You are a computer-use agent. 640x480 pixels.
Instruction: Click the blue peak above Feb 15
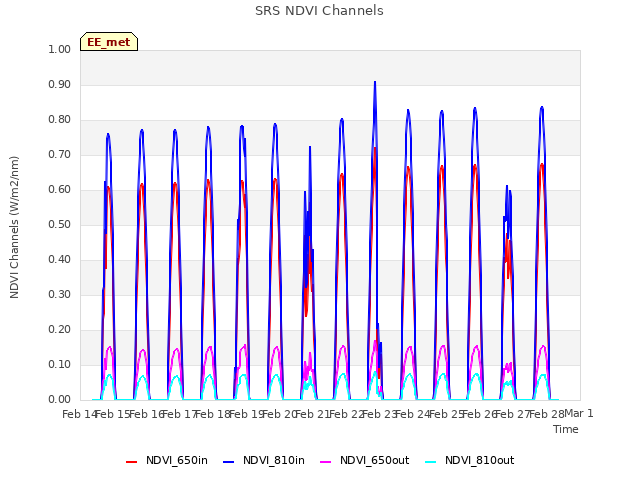[x=108, y=135]
